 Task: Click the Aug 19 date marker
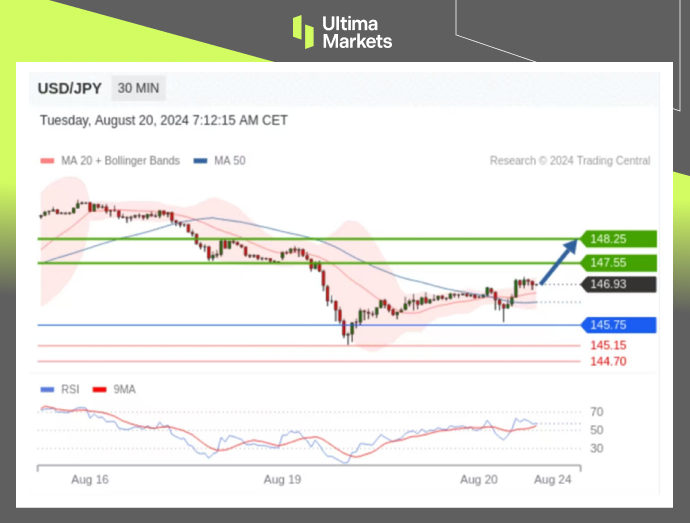click(282, 480)
